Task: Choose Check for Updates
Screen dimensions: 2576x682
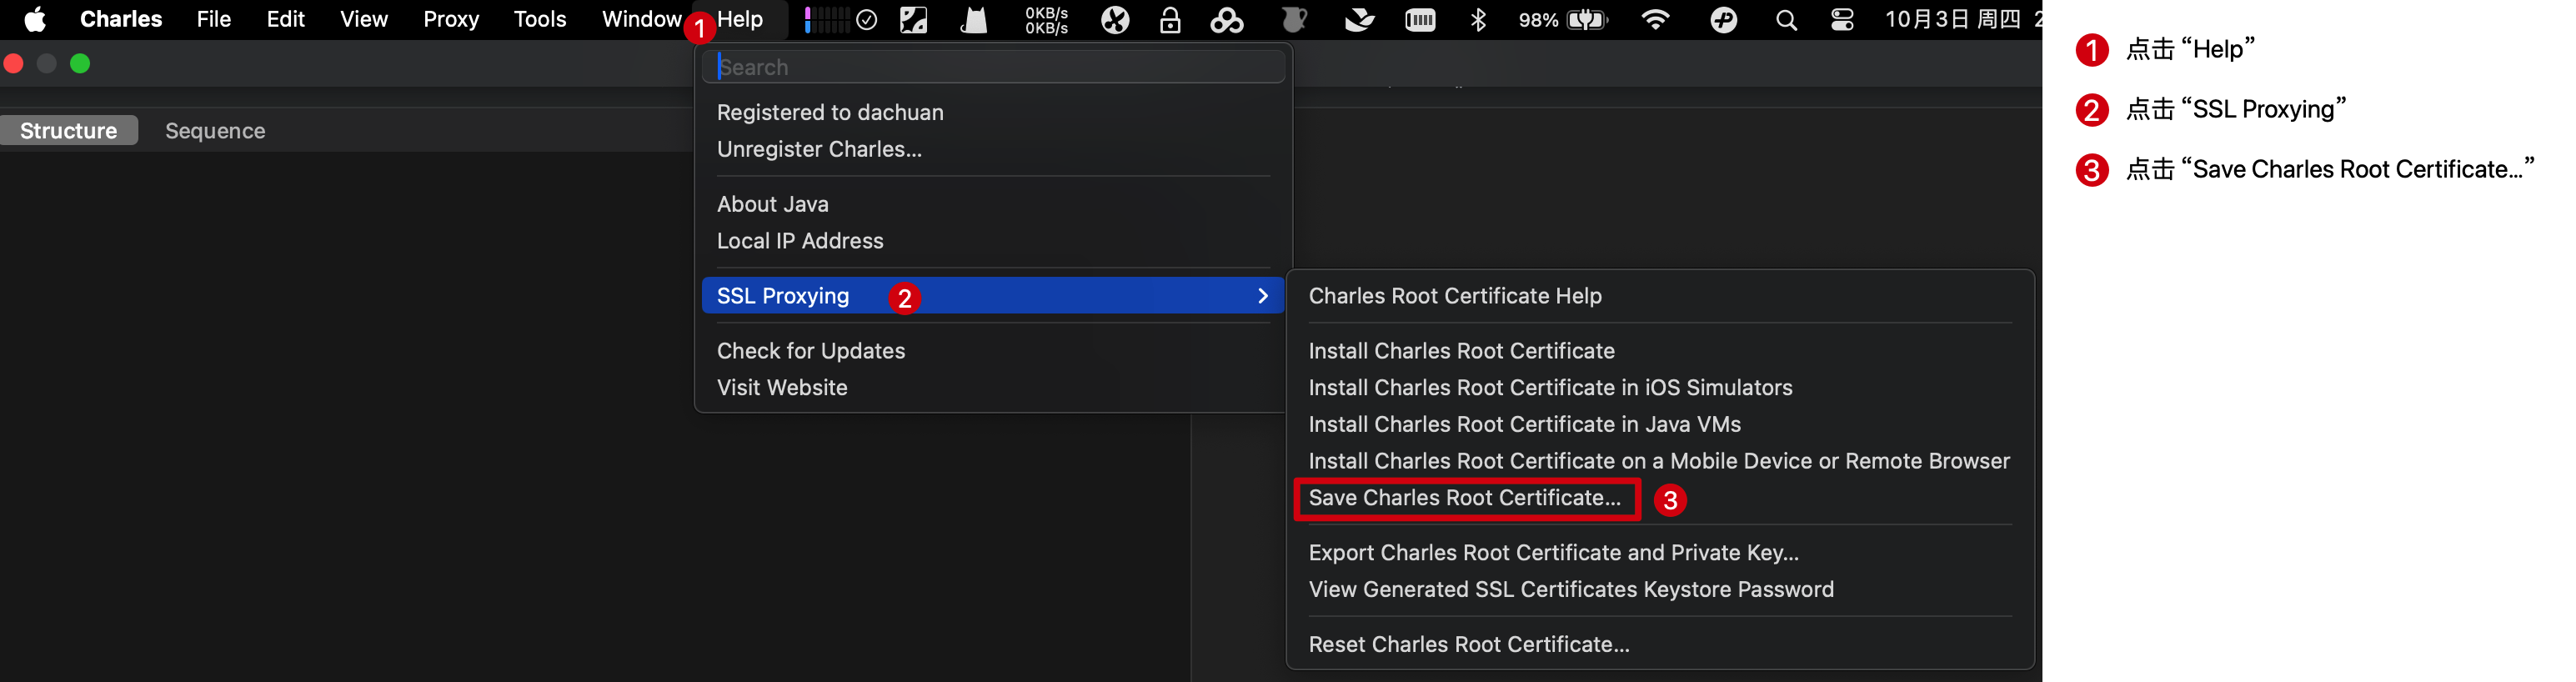Action: (811, 351)
